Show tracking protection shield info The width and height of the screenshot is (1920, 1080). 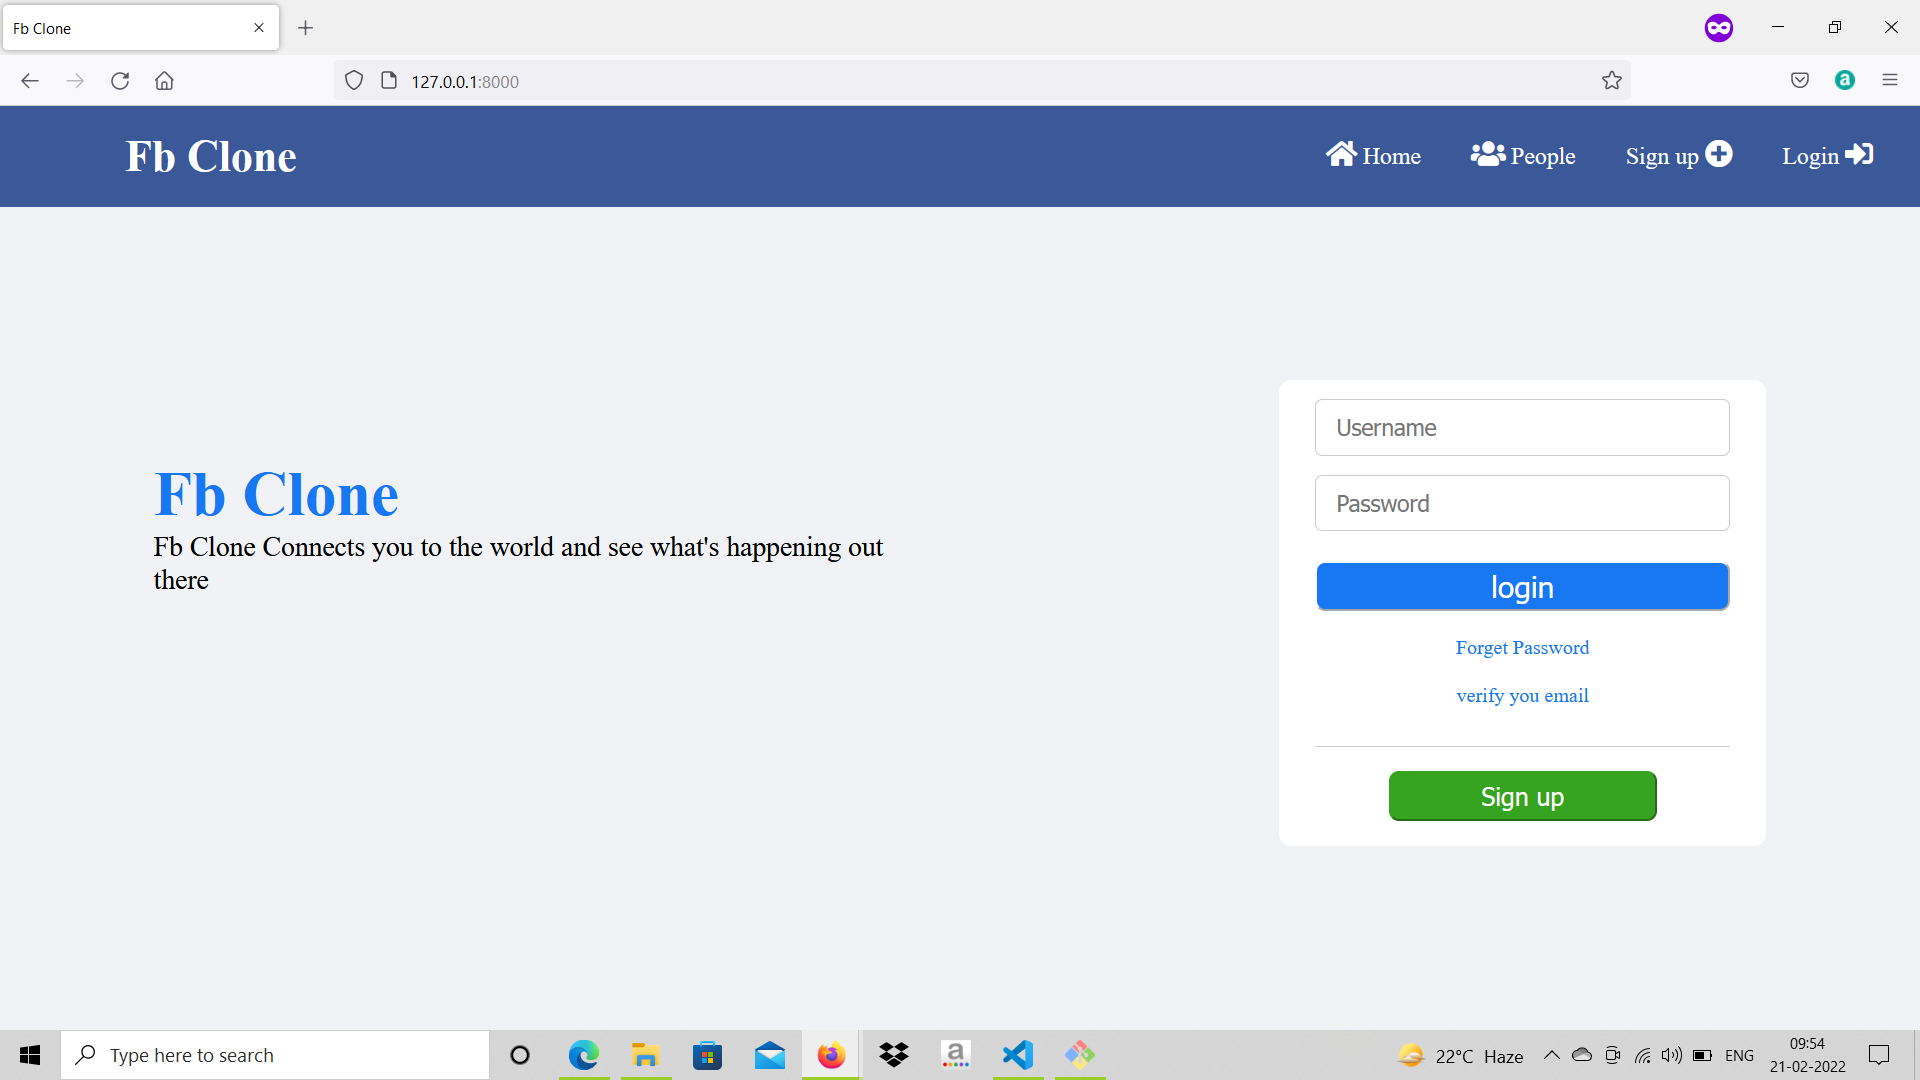coord(354,81)
